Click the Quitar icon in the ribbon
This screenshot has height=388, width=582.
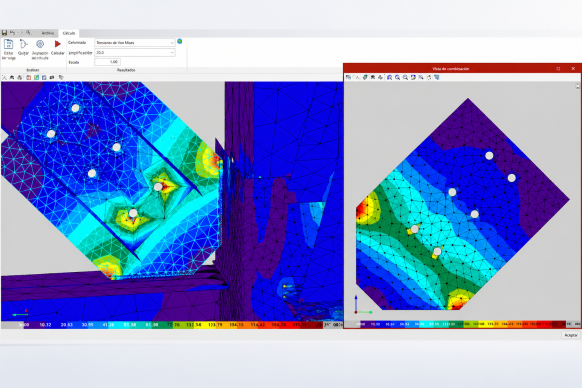pyautogui.click(x=23, y=44)
